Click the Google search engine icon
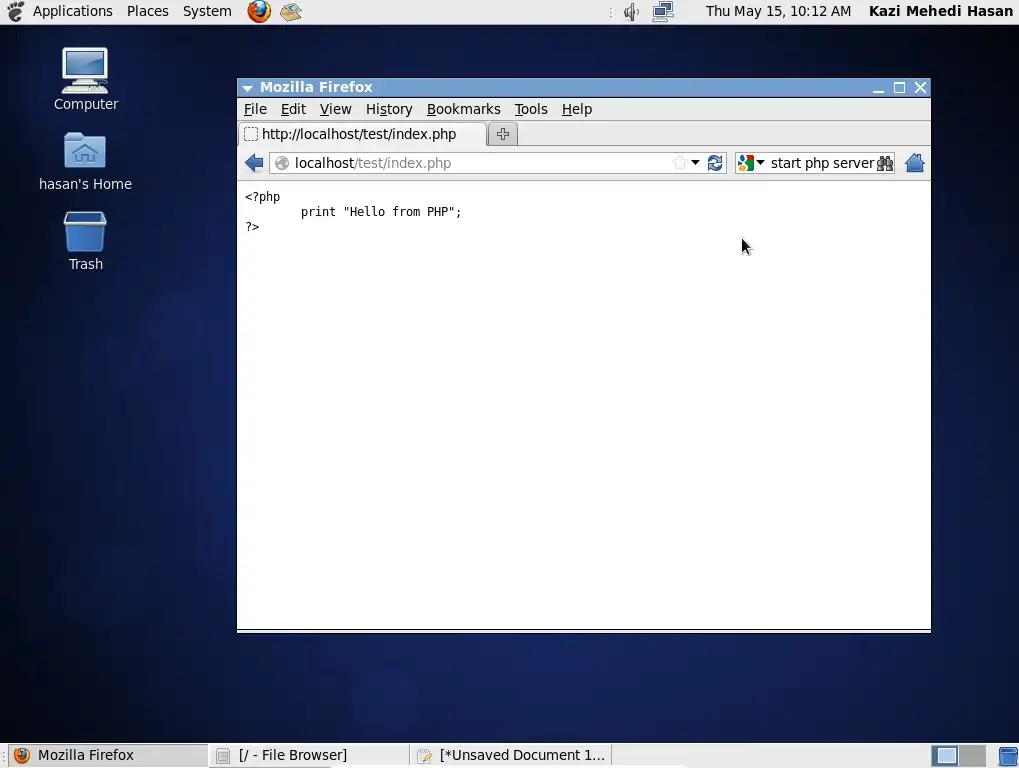 point(746,163)
